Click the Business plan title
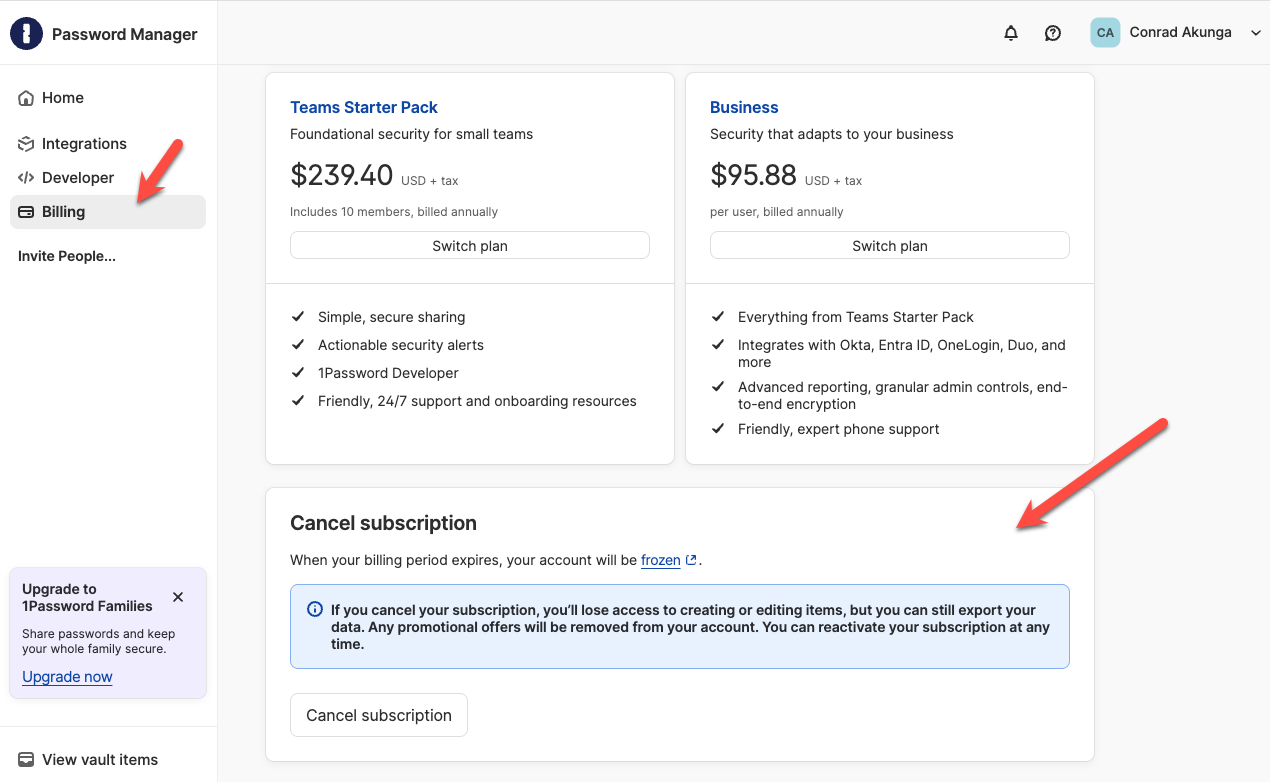Screen dimensions: 1270x782 click(744, 107)
